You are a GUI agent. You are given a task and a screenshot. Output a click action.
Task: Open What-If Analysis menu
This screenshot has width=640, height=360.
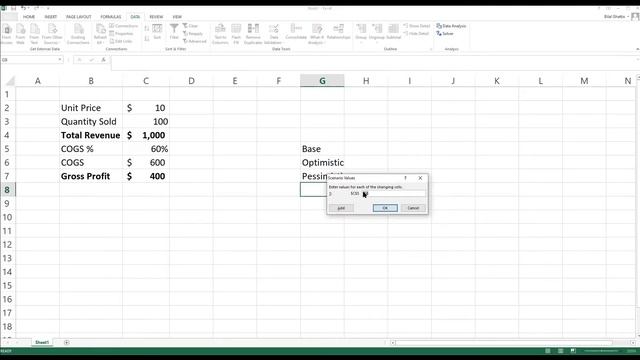point(317,34)
